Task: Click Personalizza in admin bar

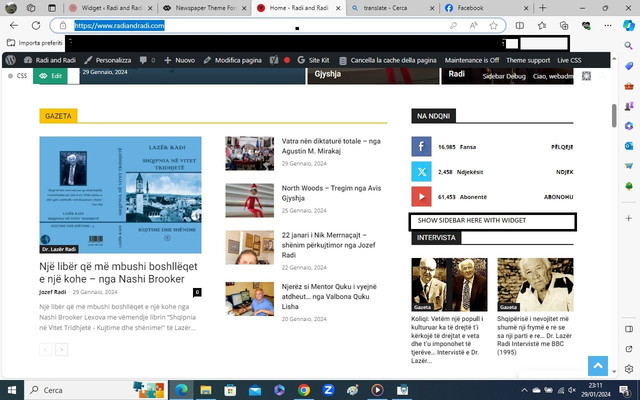Action: pos(107,60)
